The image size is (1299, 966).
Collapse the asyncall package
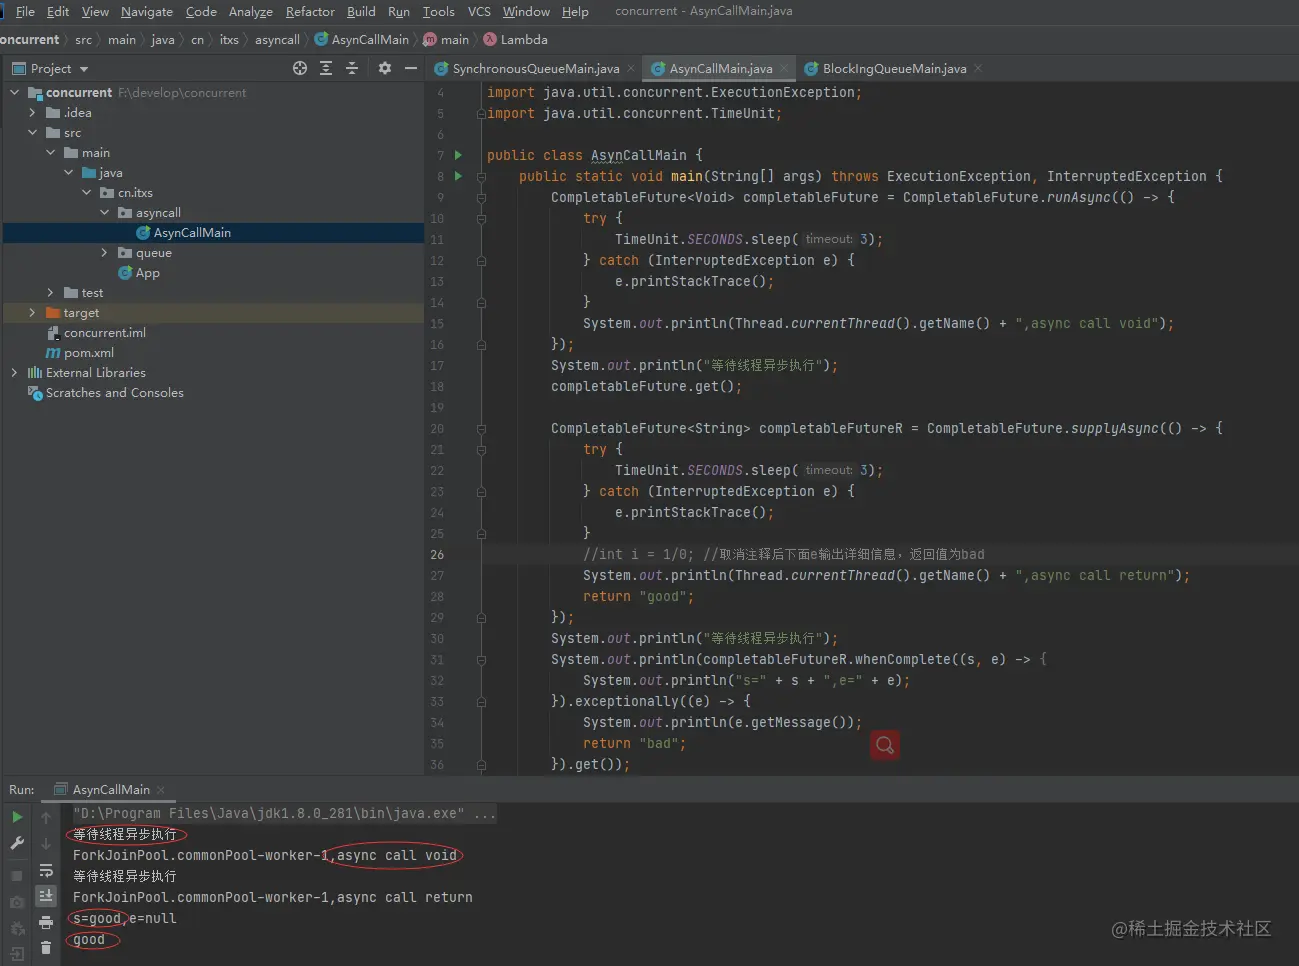coord(104,212)
